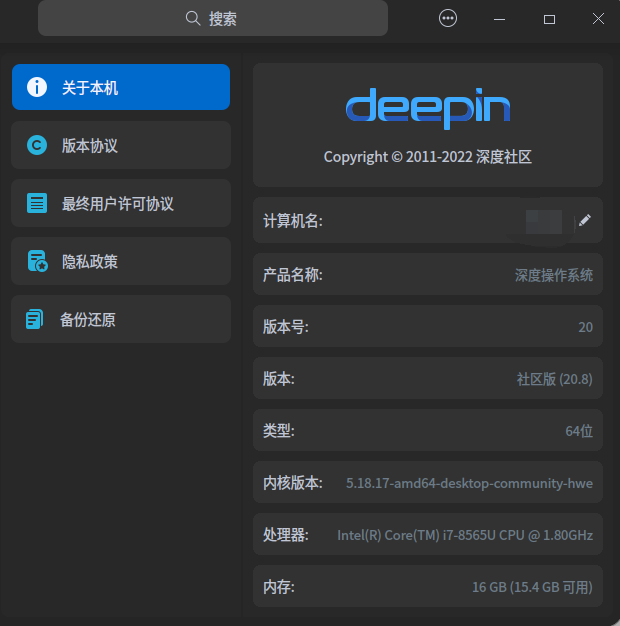Click the backup icon beside 备份还原
The image size is (620, 626).
tap(35, 319)
